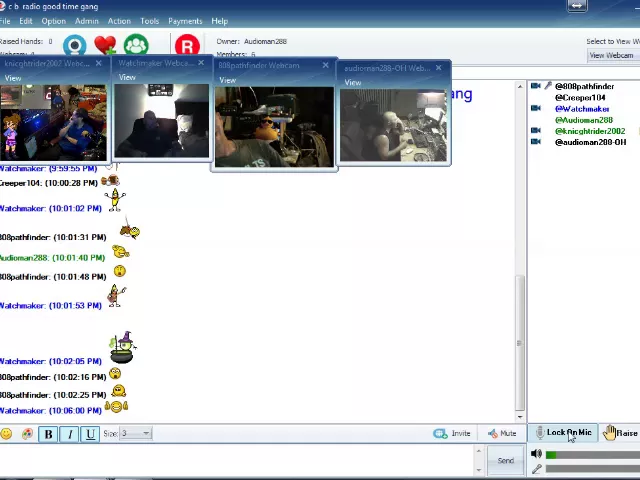Click the dancing banana emoticon at 10:01:02 PM

pos(115,200)
